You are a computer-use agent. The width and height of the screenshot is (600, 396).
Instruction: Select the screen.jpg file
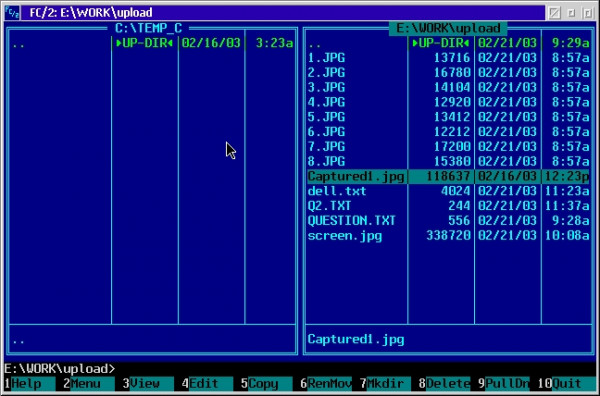(448, 236)
